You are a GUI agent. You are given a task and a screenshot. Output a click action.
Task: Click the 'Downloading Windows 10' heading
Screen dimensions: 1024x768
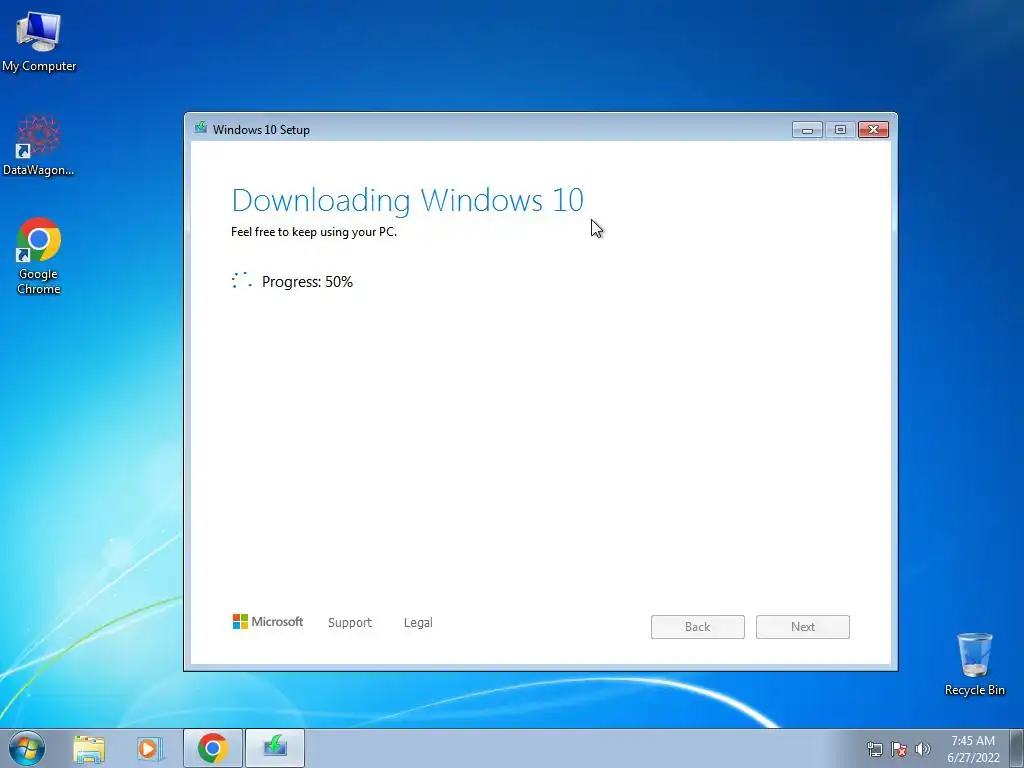[x=408, y=200]
